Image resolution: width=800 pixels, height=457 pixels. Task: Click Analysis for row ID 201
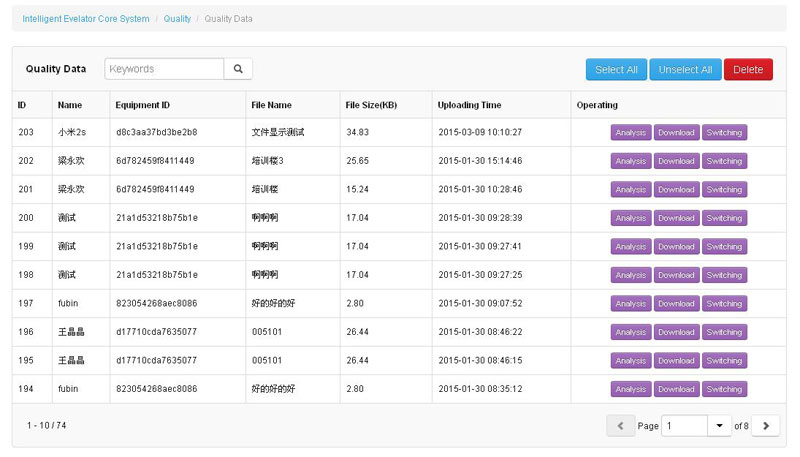pyautogui.click(x=631, y=190)
